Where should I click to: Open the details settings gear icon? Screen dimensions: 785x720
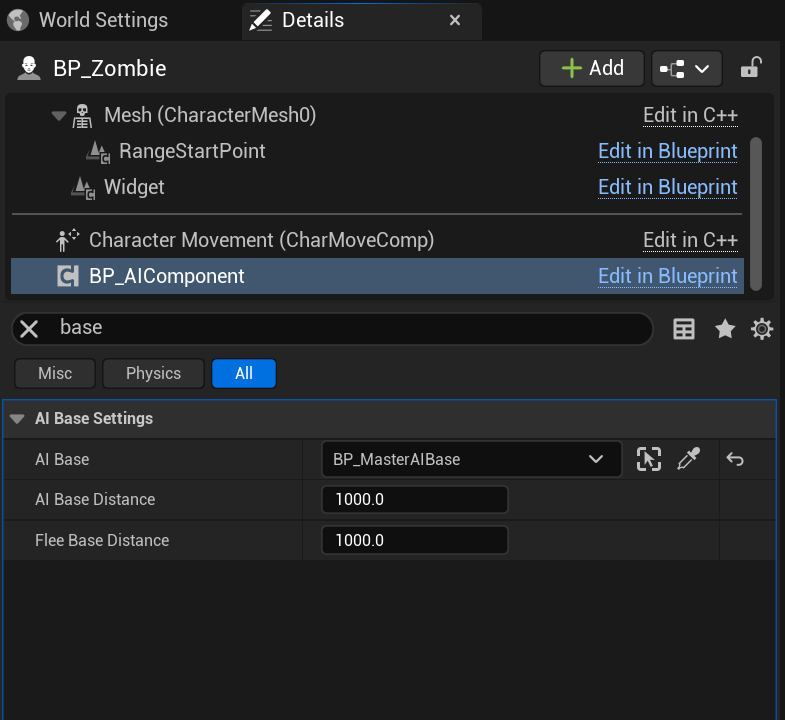pyautogui.click(x=762, y=329)
